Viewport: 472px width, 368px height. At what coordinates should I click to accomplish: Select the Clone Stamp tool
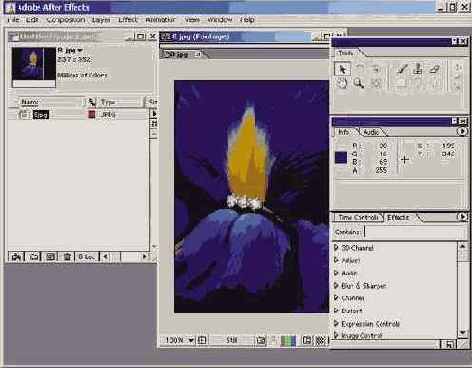[418, 69]
